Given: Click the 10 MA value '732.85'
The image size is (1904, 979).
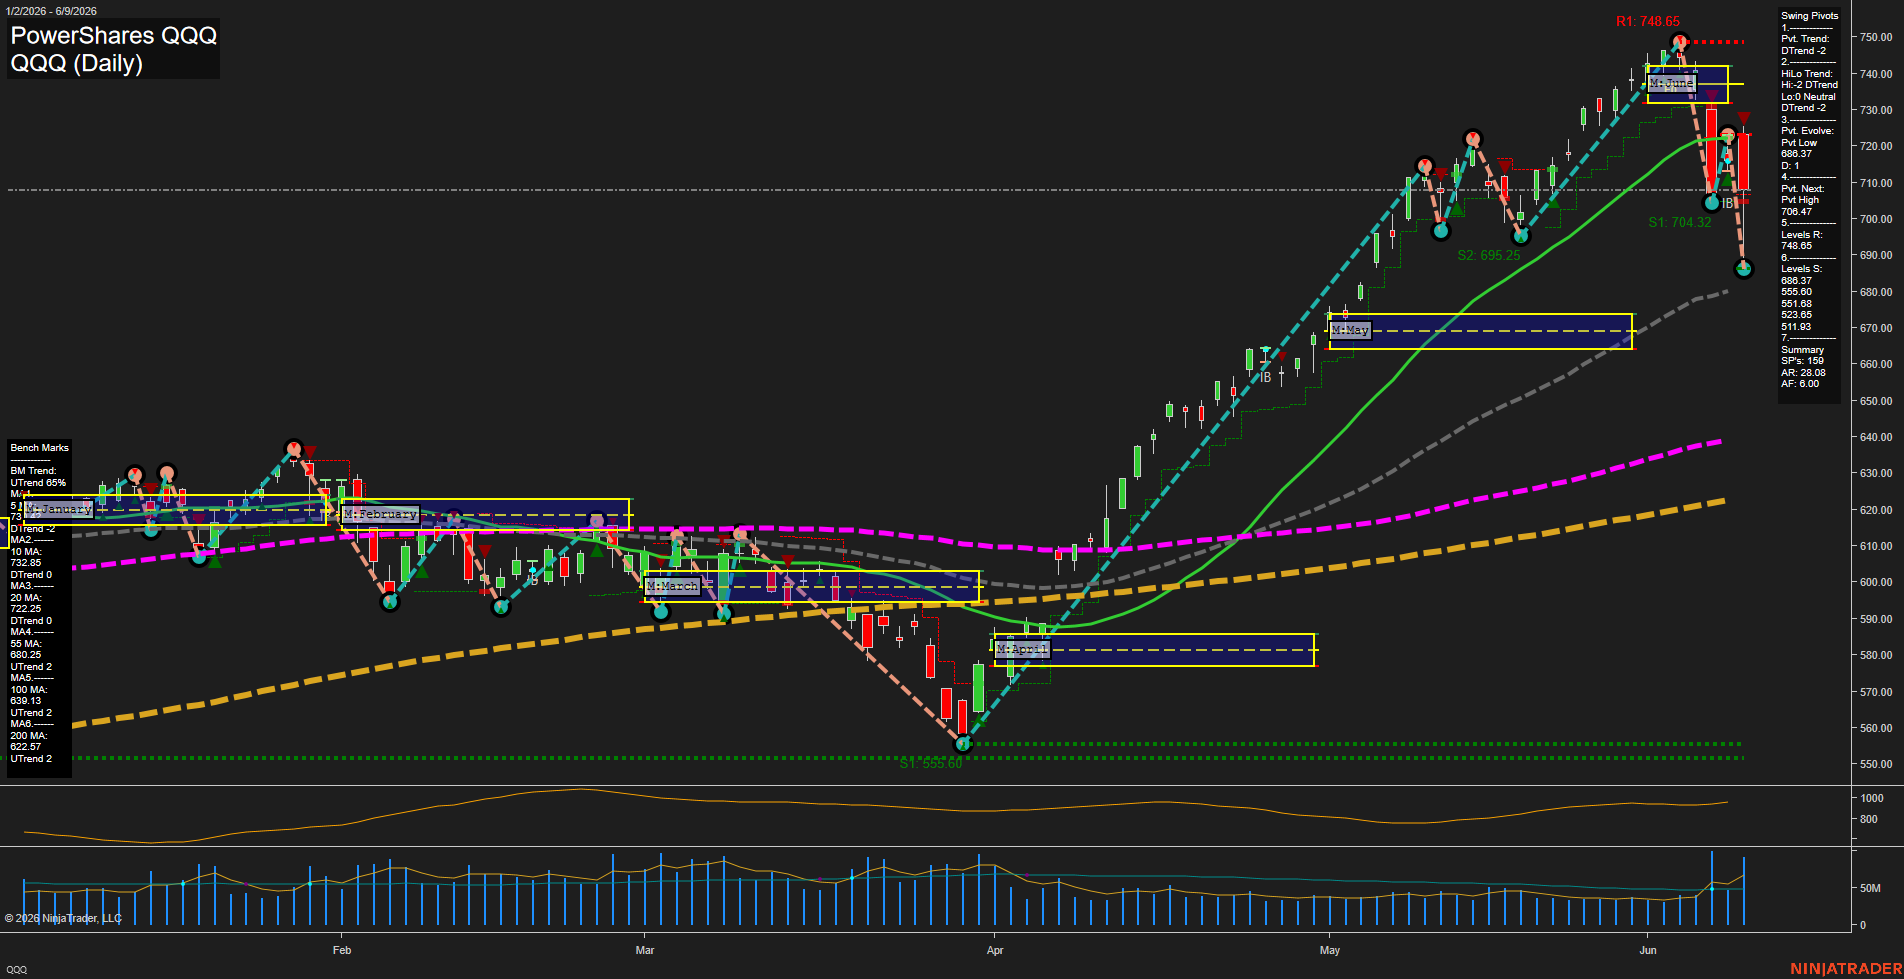Looking at the screenshot, I should click(26, 563).
